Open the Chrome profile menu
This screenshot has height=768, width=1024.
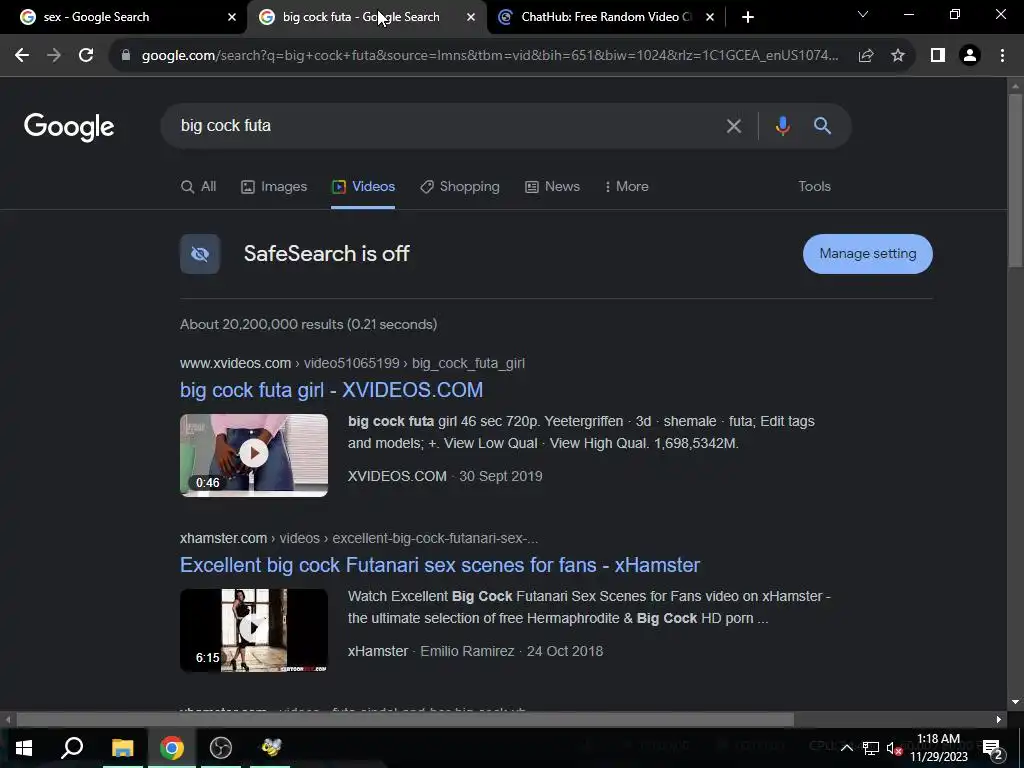970,56
